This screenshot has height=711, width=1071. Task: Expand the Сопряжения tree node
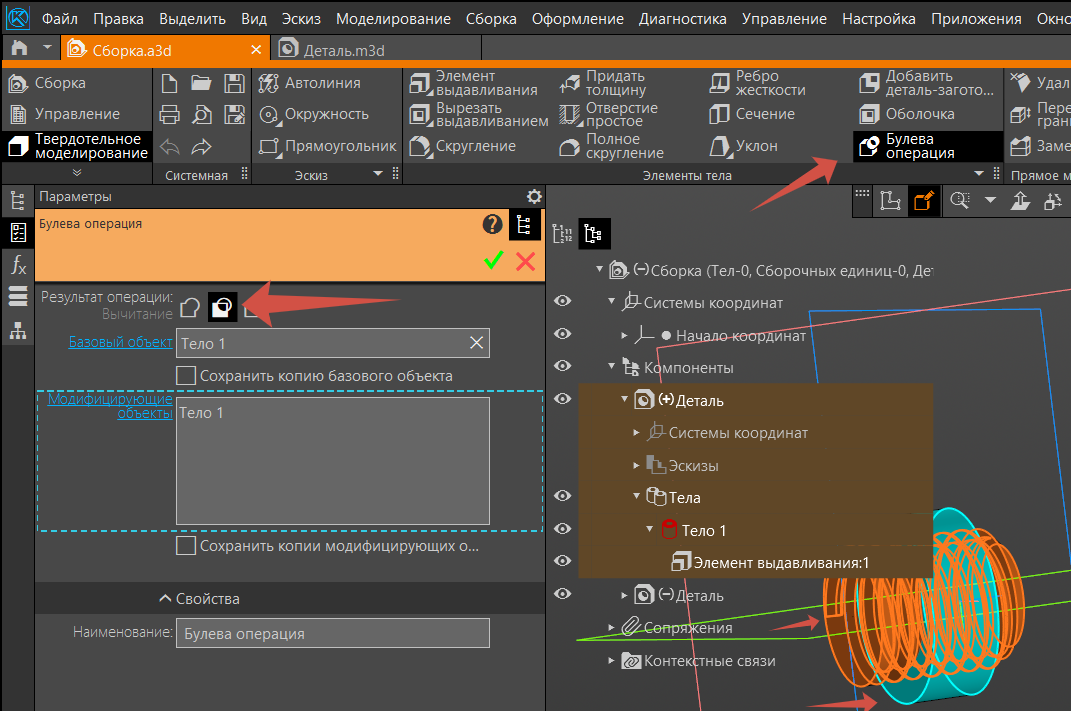613,628
